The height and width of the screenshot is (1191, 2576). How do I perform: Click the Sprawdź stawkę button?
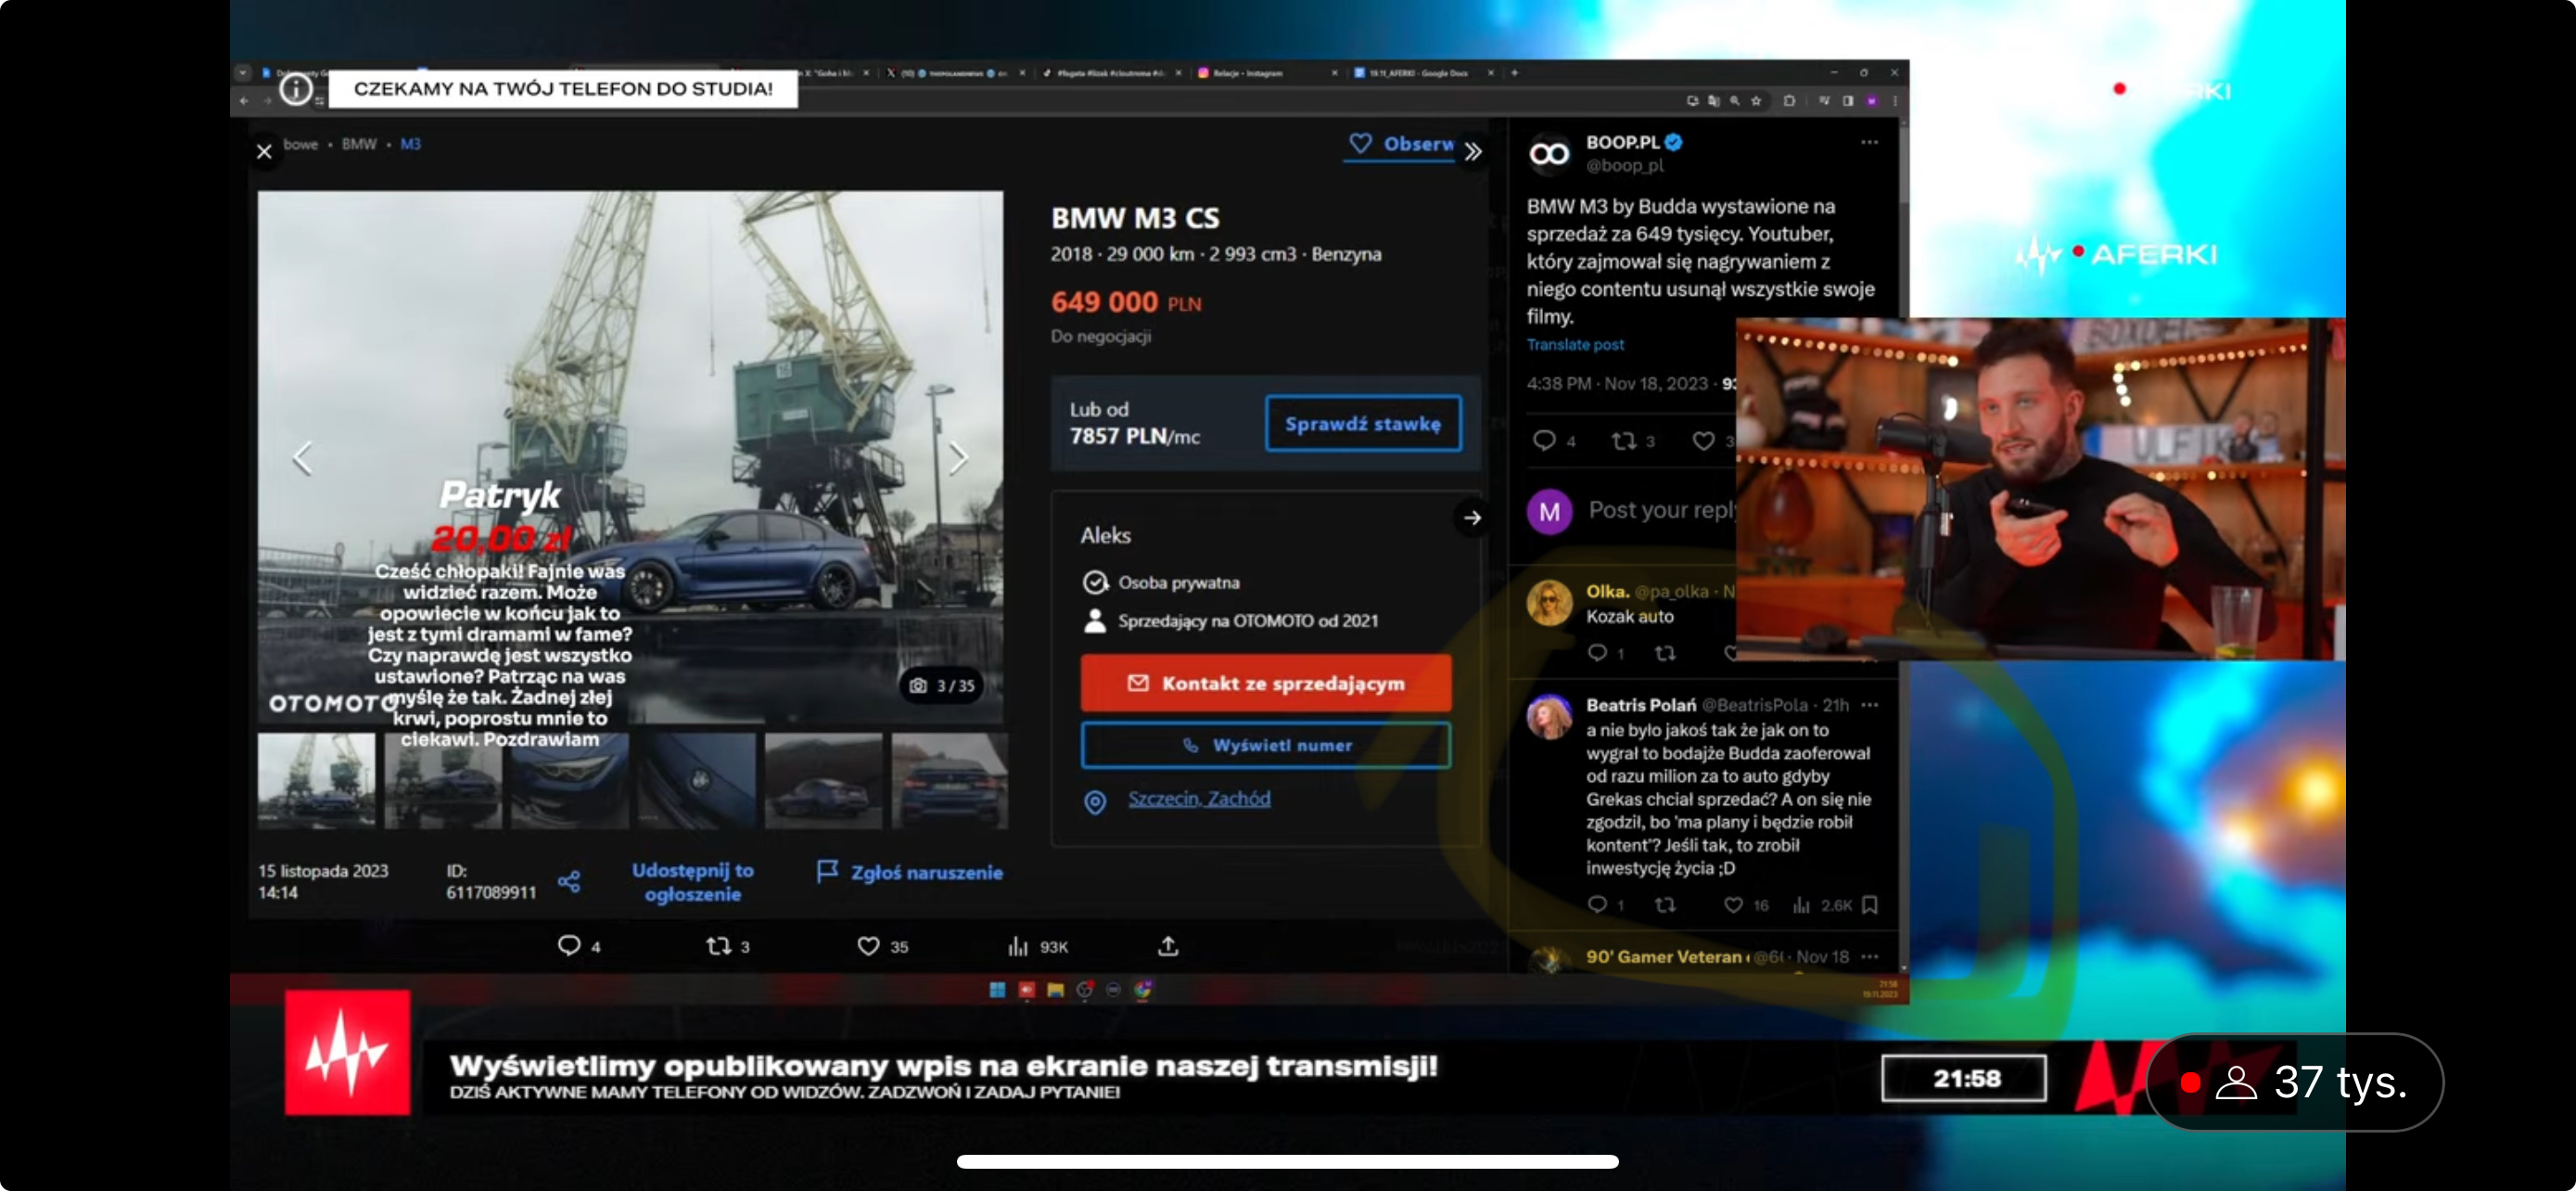point(1362,424)
